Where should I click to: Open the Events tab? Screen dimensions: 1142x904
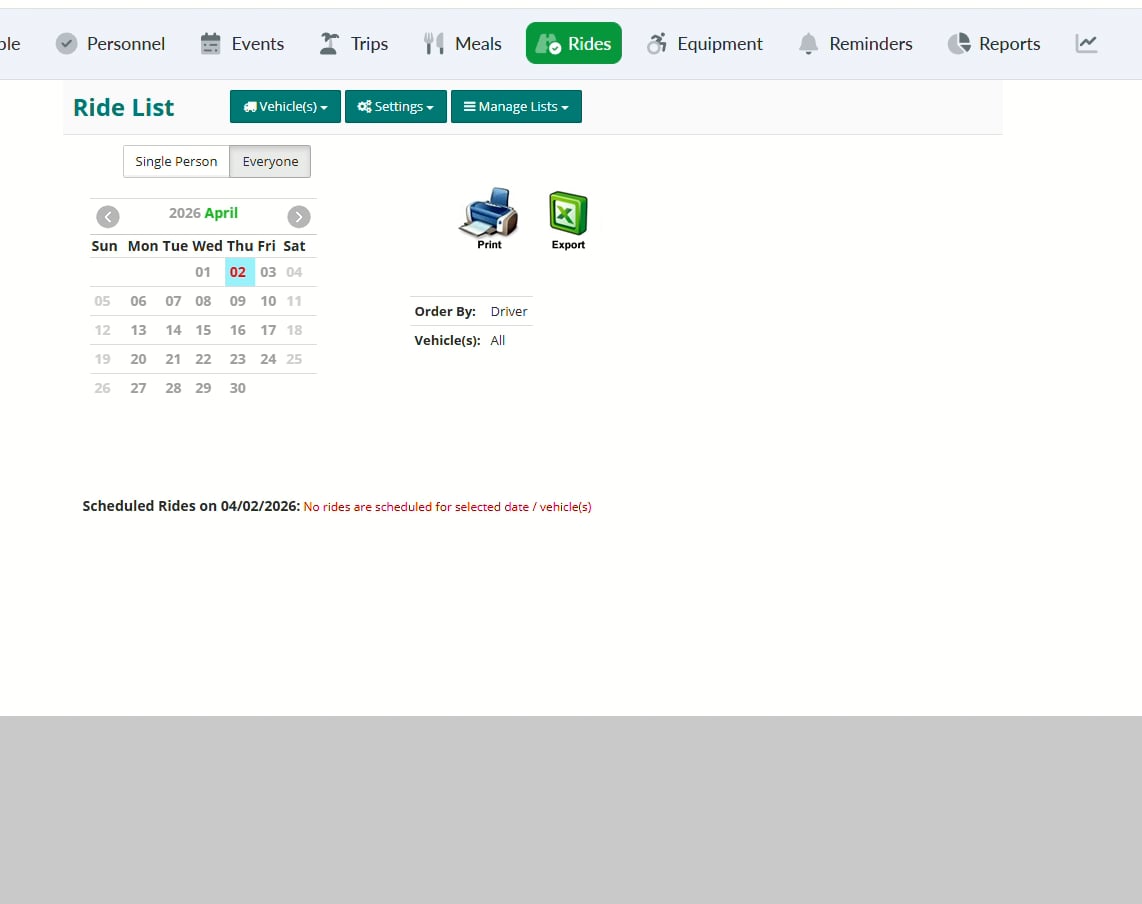(x=242, y=44)
